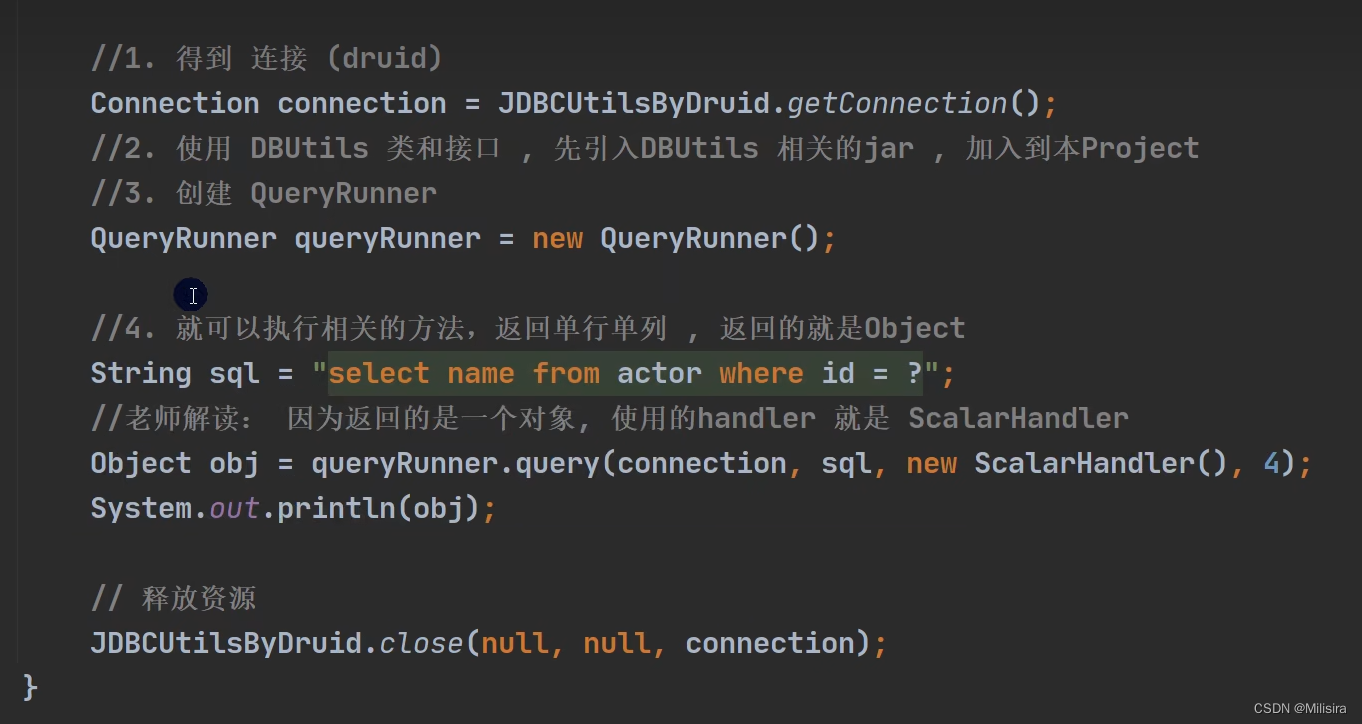Click 'String' type in the sql declaration
The width and height of the screenshot is (1362, 724).
click(x=141, y=374)
